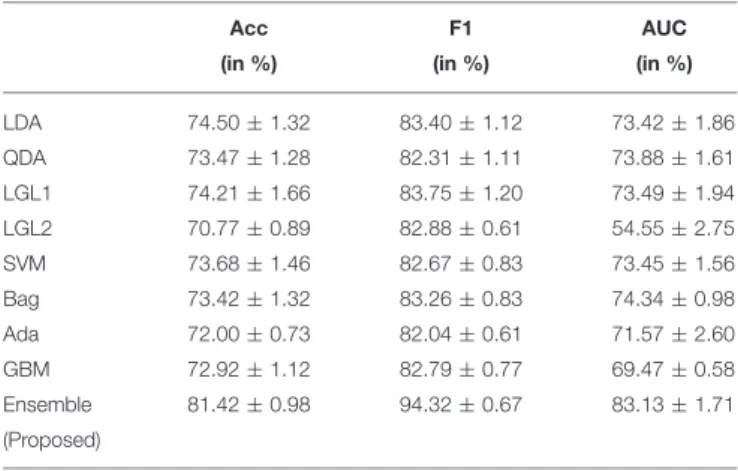
Task: Click Ensemble AUC value 83.13 ± 1.71
Action: 673,405
